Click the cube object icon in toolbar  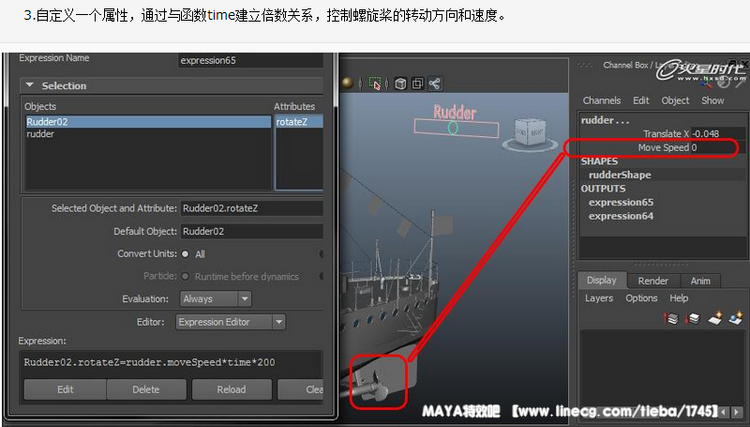pyautogui.click(x=401, y=84)
